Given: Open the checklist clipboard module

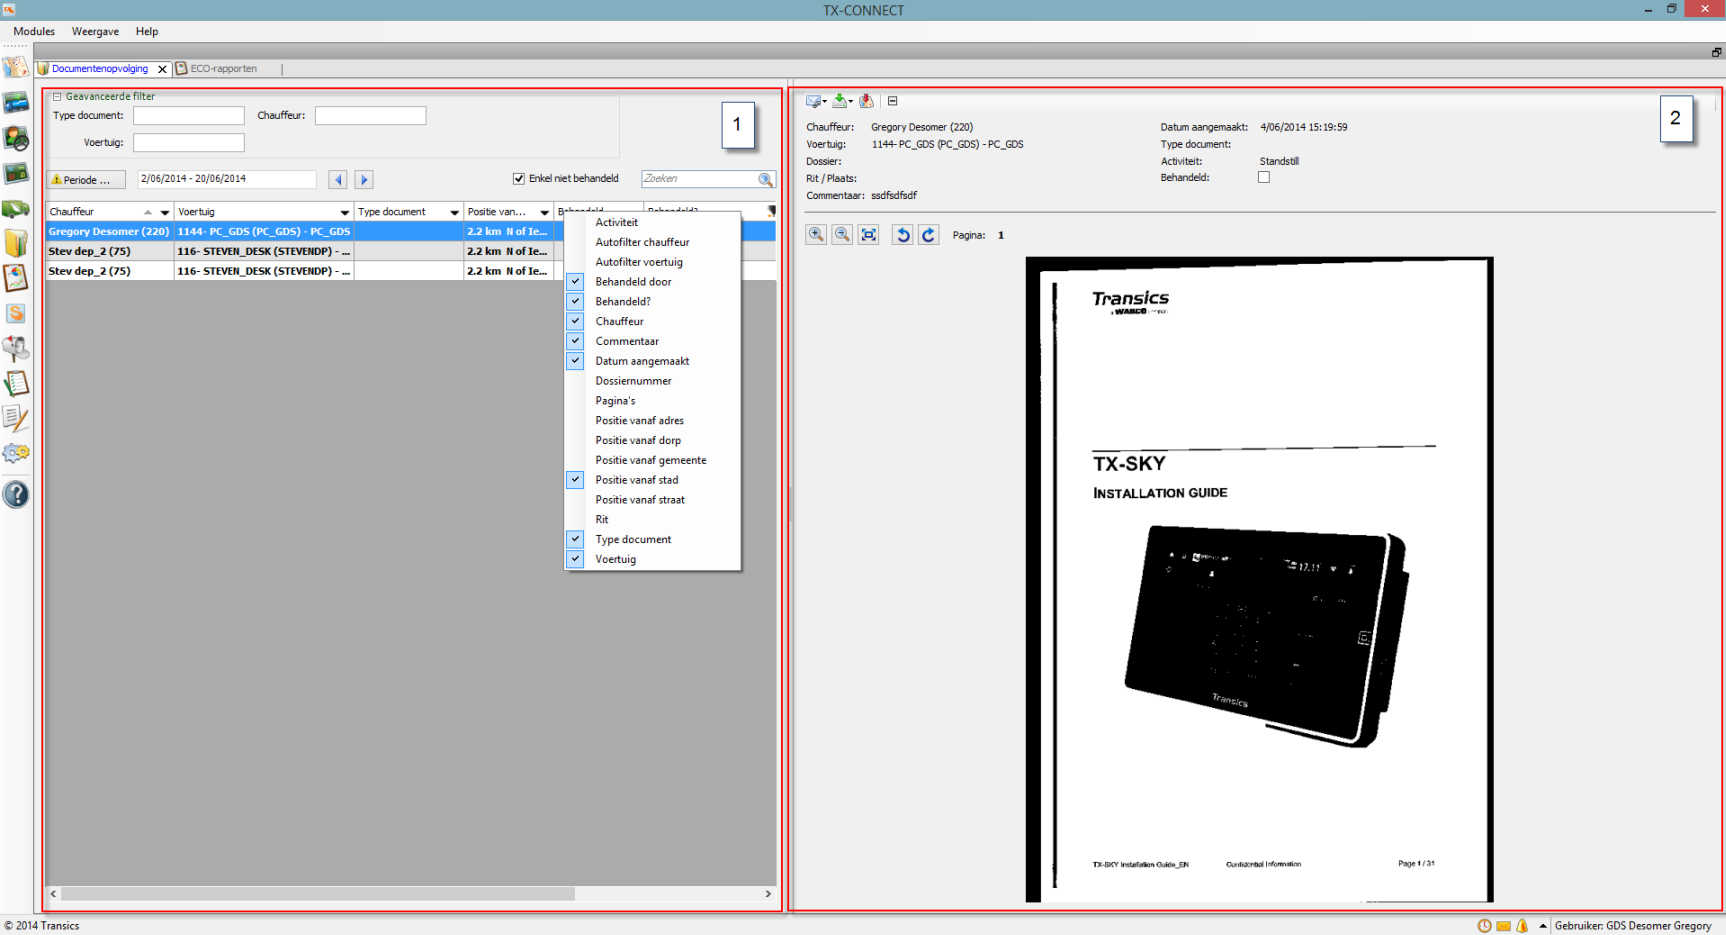Looking at the screenshot, I should tap(15, 383).
